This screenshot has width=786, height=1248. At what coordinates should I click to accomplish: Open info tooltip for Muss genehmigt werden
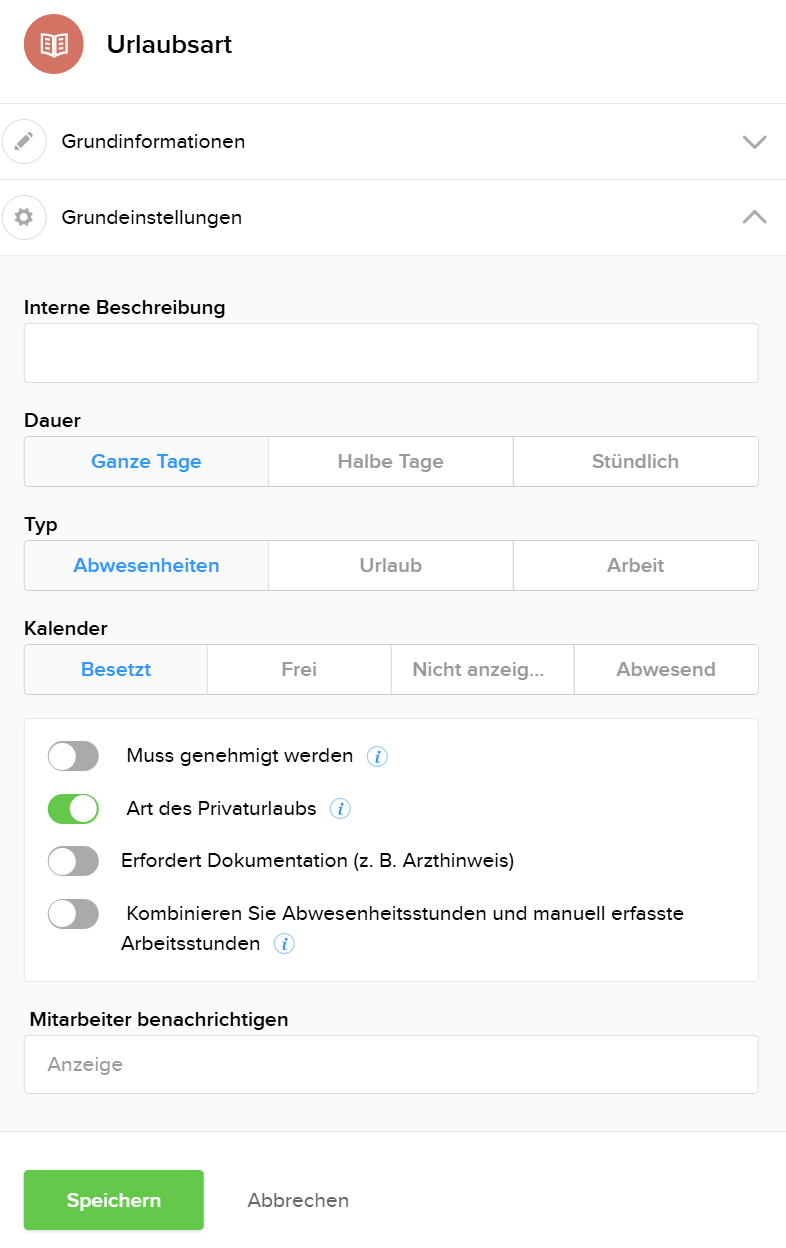[x=377, y=757]
